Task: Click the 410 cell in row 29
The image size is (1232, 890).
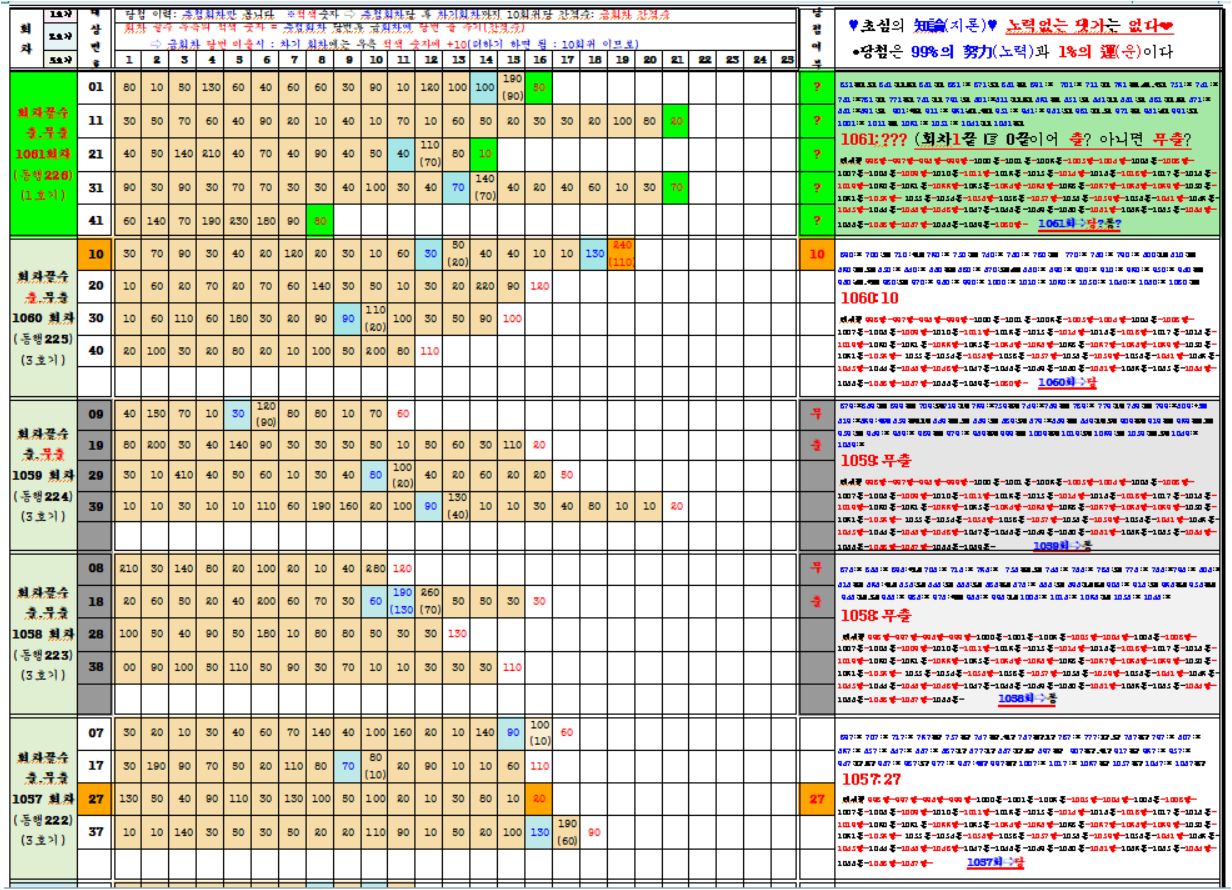Action: coord(184,474)
